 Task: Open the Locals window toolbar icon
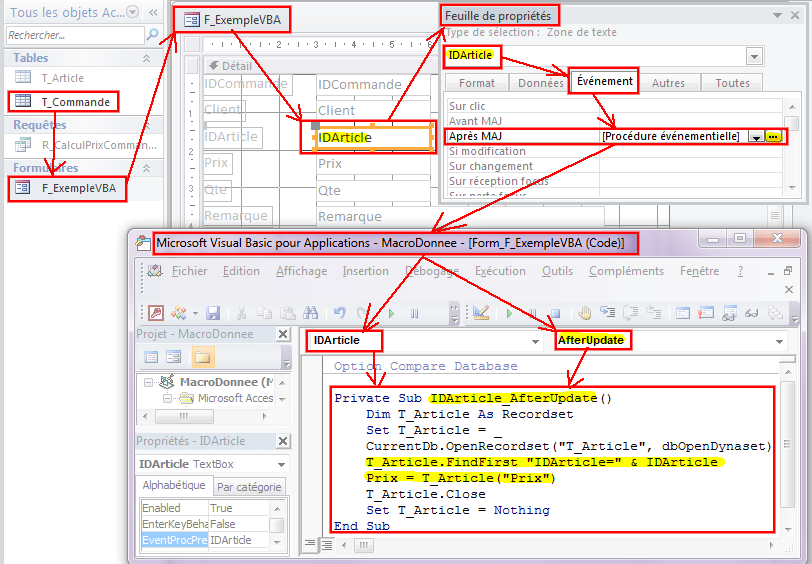tap(683, 313)
